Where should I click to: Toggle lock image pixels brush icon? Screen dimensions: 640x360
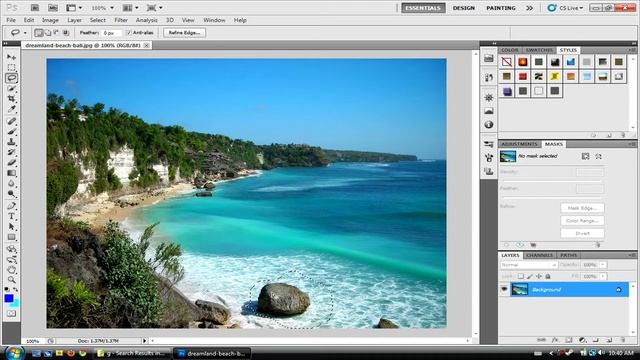click(530, 276)
